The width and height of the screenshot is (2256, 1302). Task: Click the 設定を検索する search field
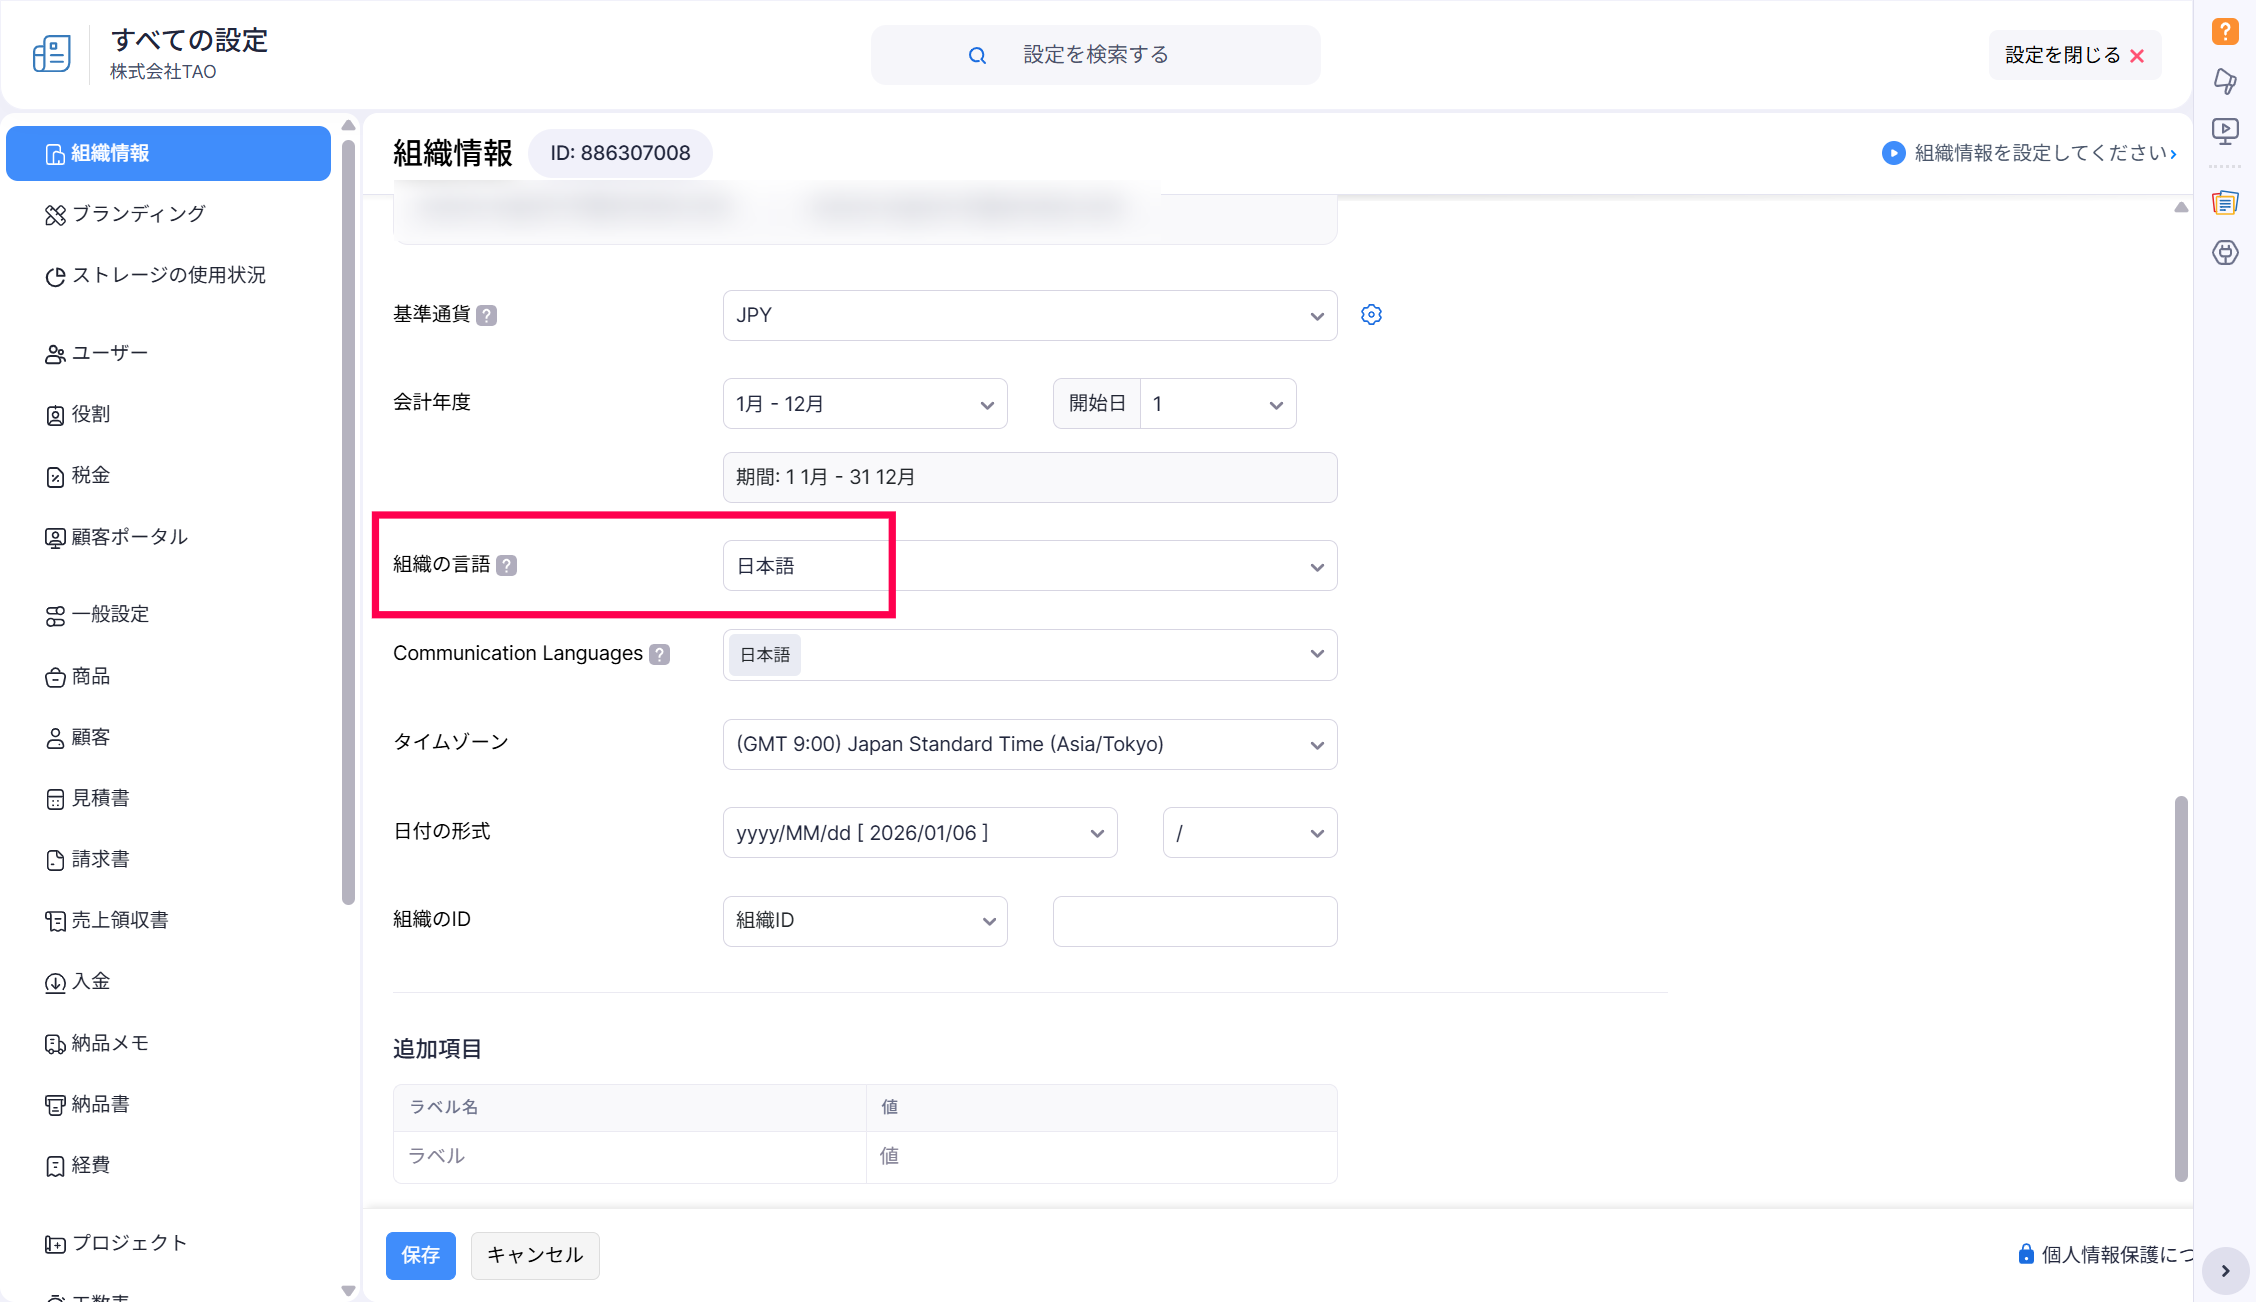[1095, 55]
